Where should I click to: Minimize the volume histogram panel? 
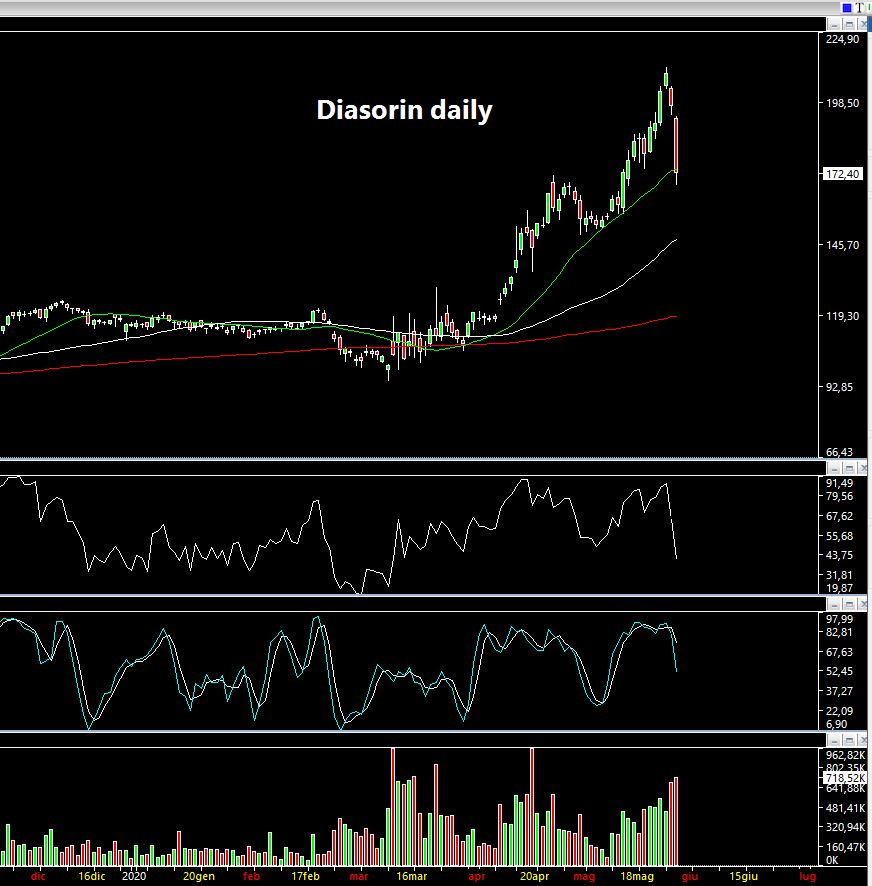[834, 740]
